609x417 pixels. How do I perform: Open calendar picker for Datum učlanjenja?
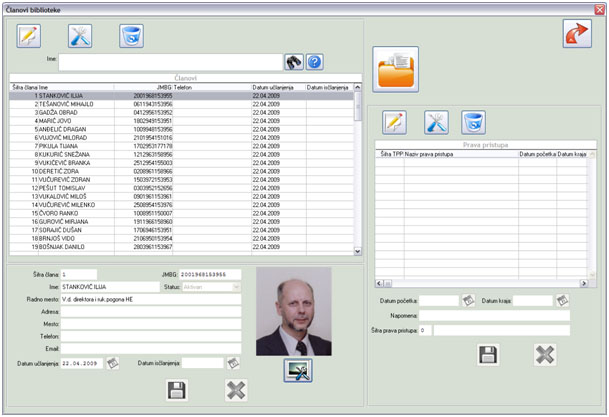[x=113, y=363]
